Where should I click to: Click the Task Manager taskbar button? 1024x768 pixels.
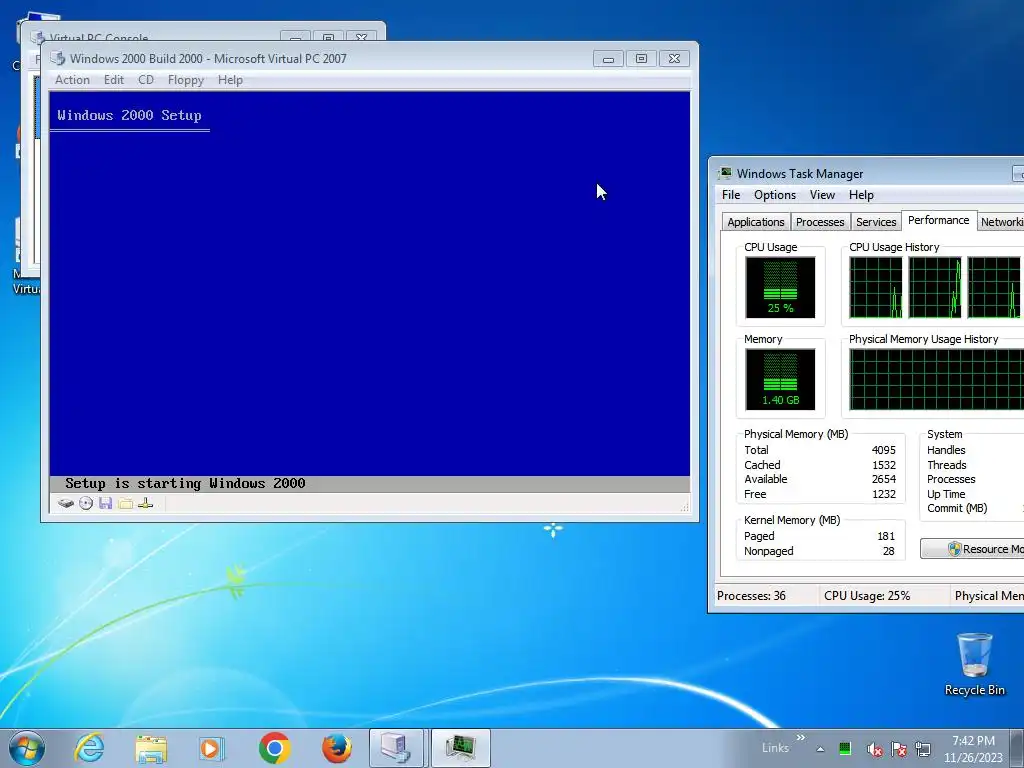[461, 748]
